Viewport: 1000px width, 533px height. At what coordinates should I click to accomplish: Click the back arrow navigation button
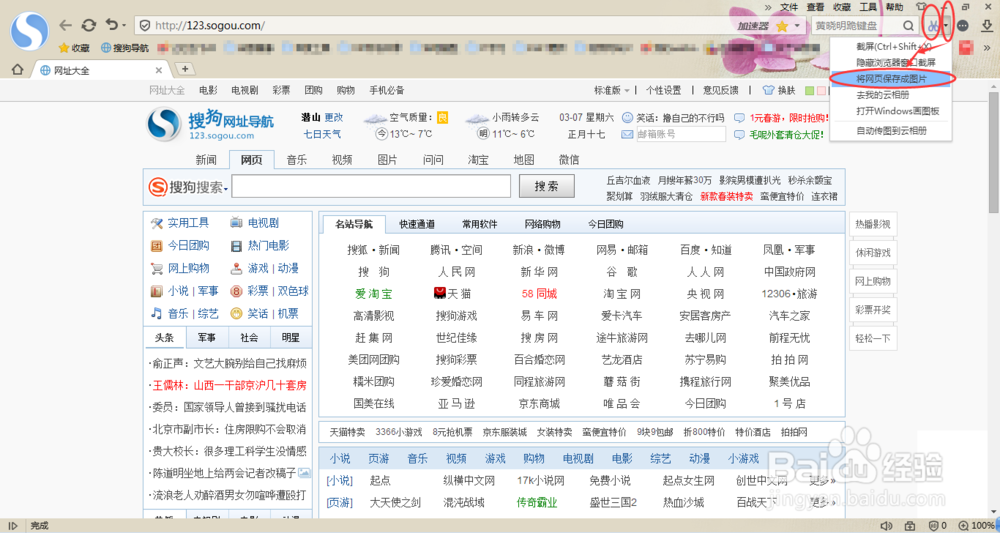[65, 26]
